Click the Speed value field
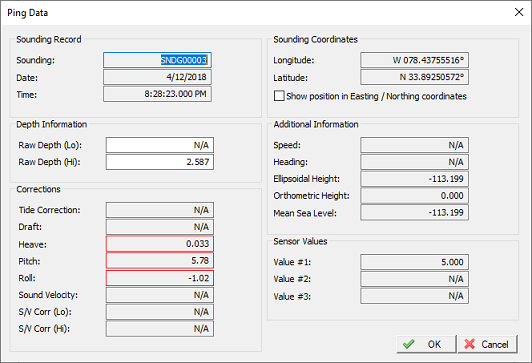532x363 pixels. pyautogui.click(x=414, y=145)
